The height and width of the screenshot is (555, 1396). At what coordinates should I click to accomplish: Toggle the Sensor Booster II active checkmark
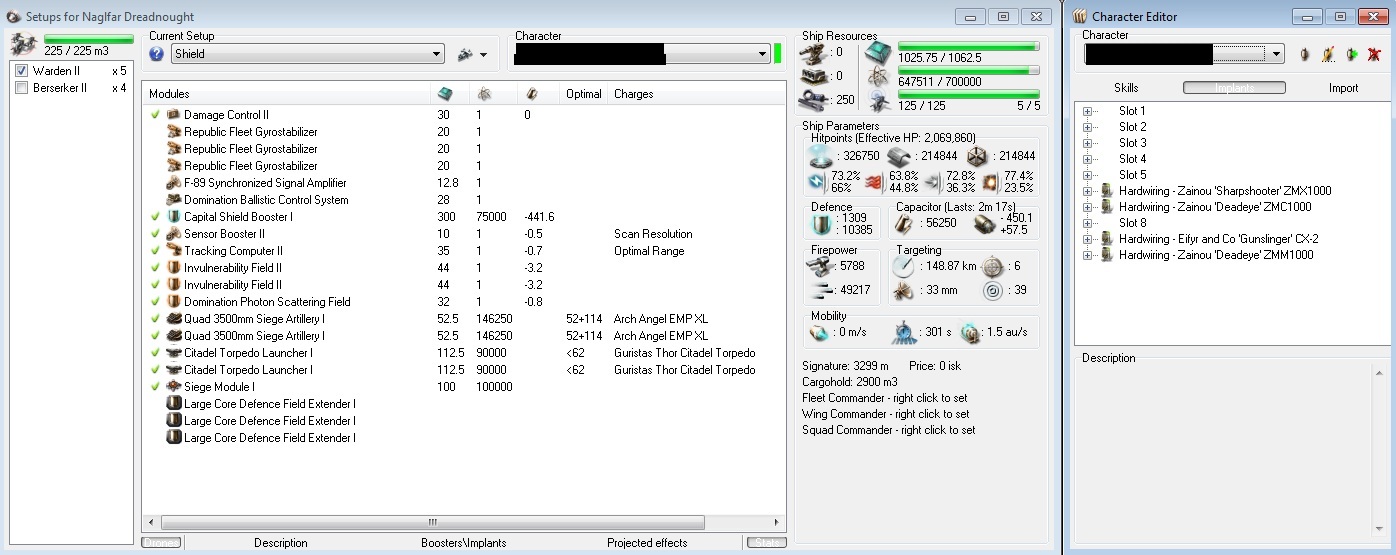click(x=155, y=234)
